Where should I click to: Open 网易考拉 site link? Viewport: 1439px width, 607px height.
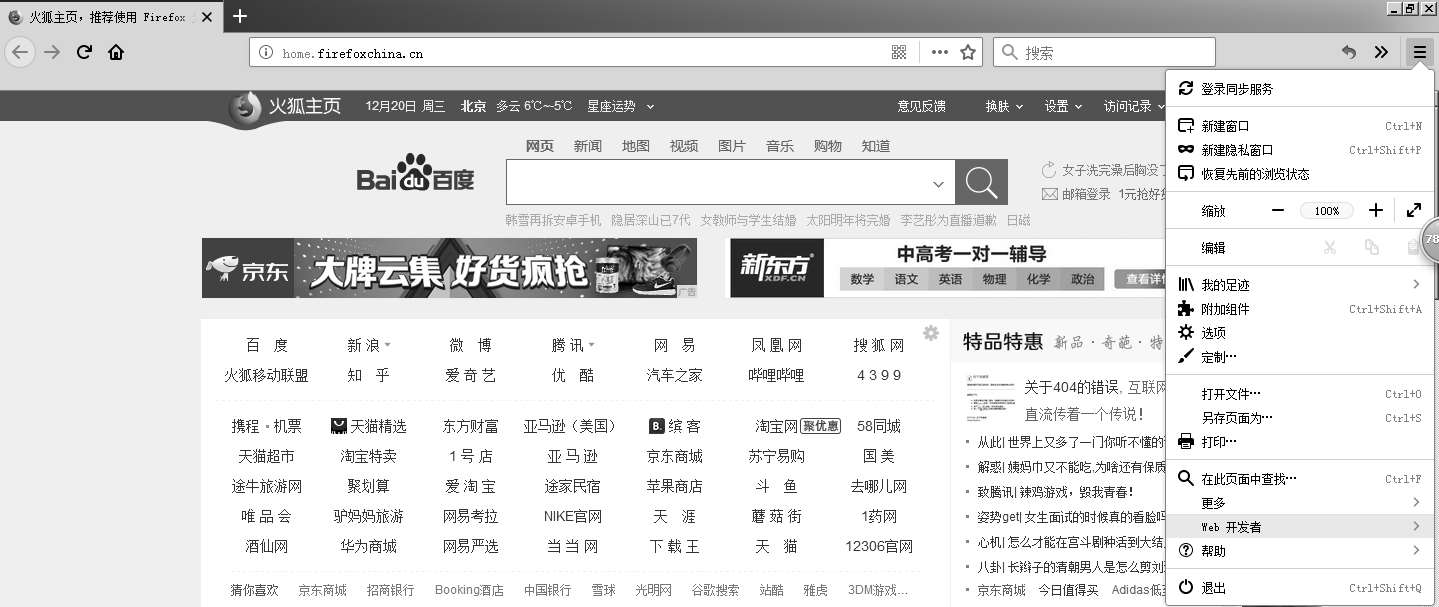coord(470,516)
